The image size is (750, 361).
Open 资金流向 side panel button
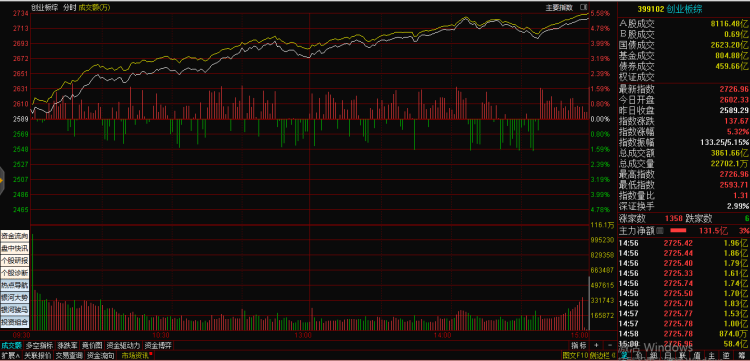coord(15,236)
